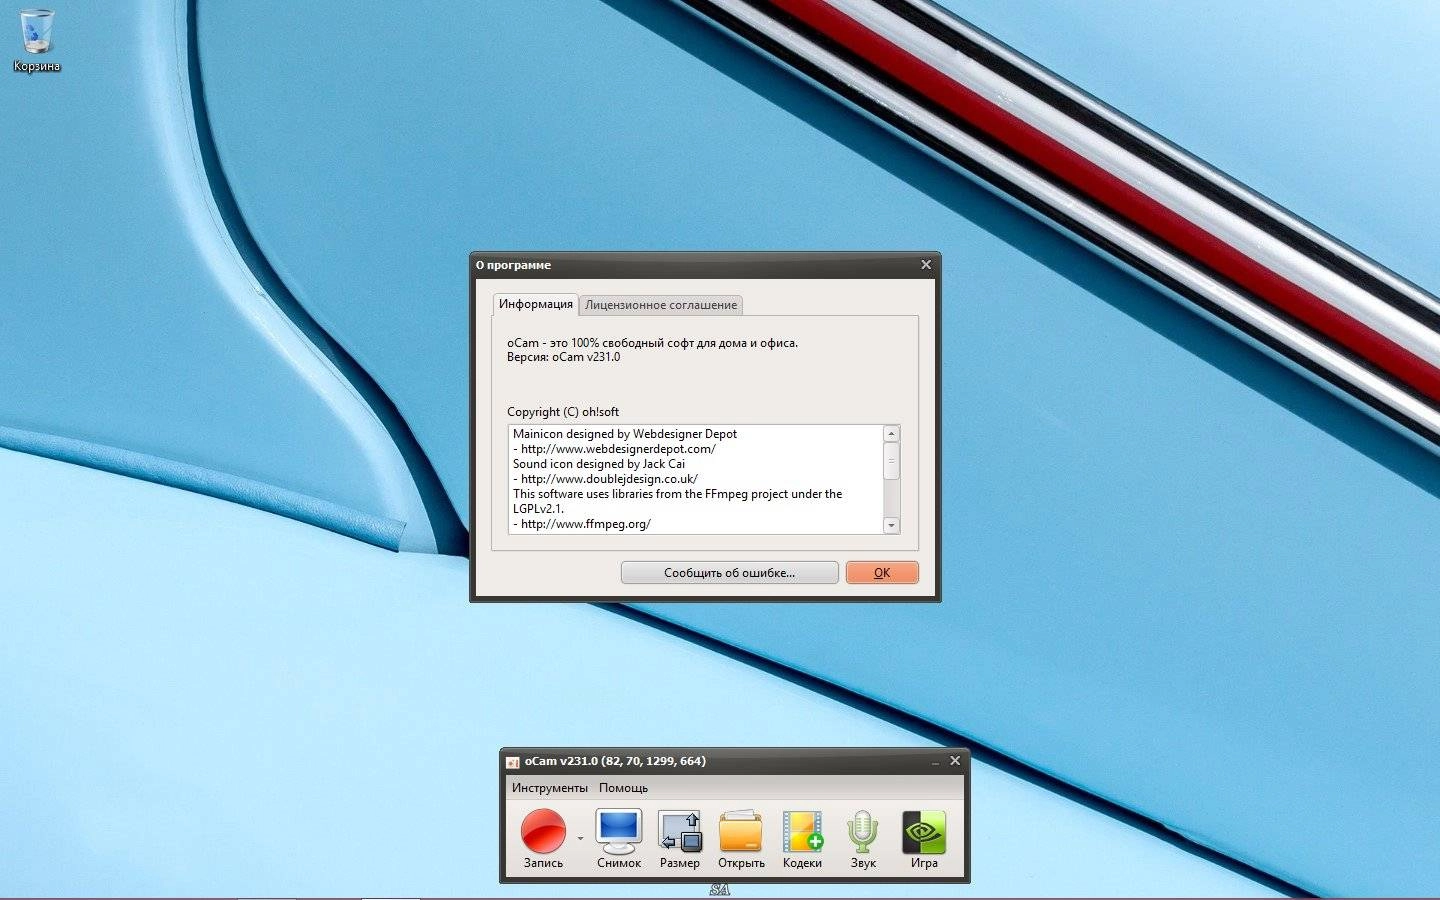The height and width of the screenshot is (900, 1440).
Task: Click the ffmpeg.org URL text
Action: click(x=586, y=524)
